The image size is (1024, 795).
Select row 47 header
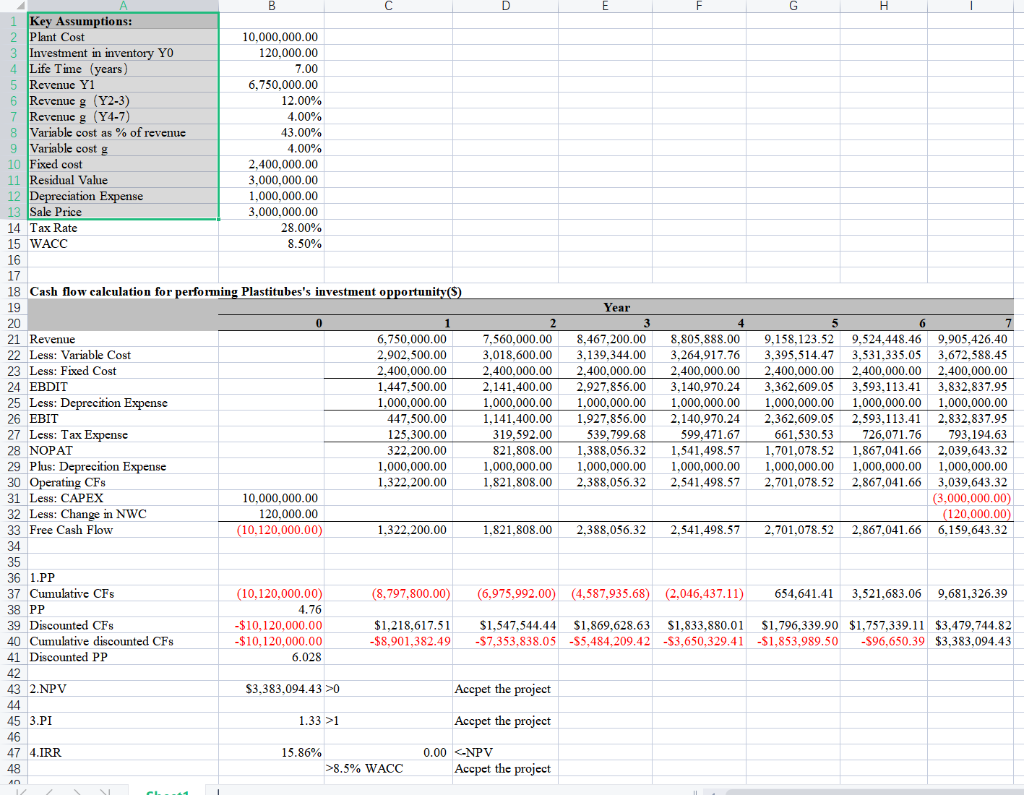(x=13, y=753)
